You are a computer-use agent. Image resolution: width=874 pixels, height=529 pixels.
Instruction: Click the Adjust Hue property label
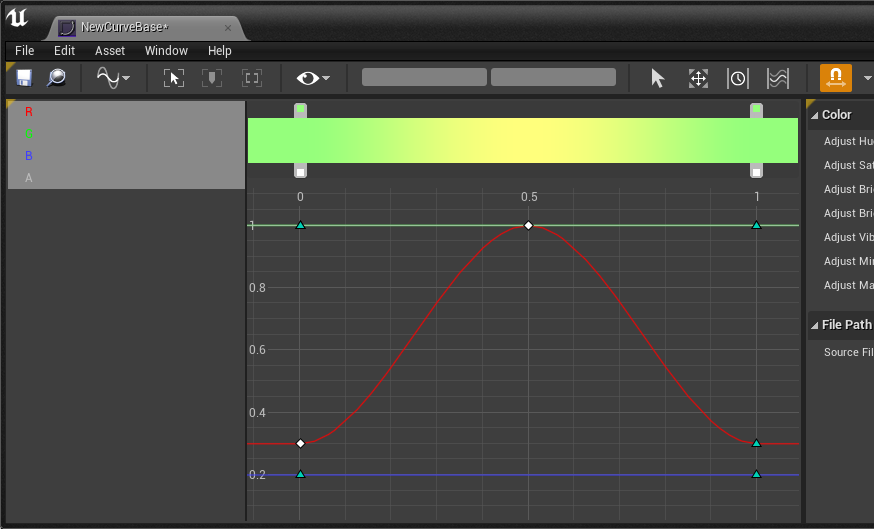tap(848, 142)
